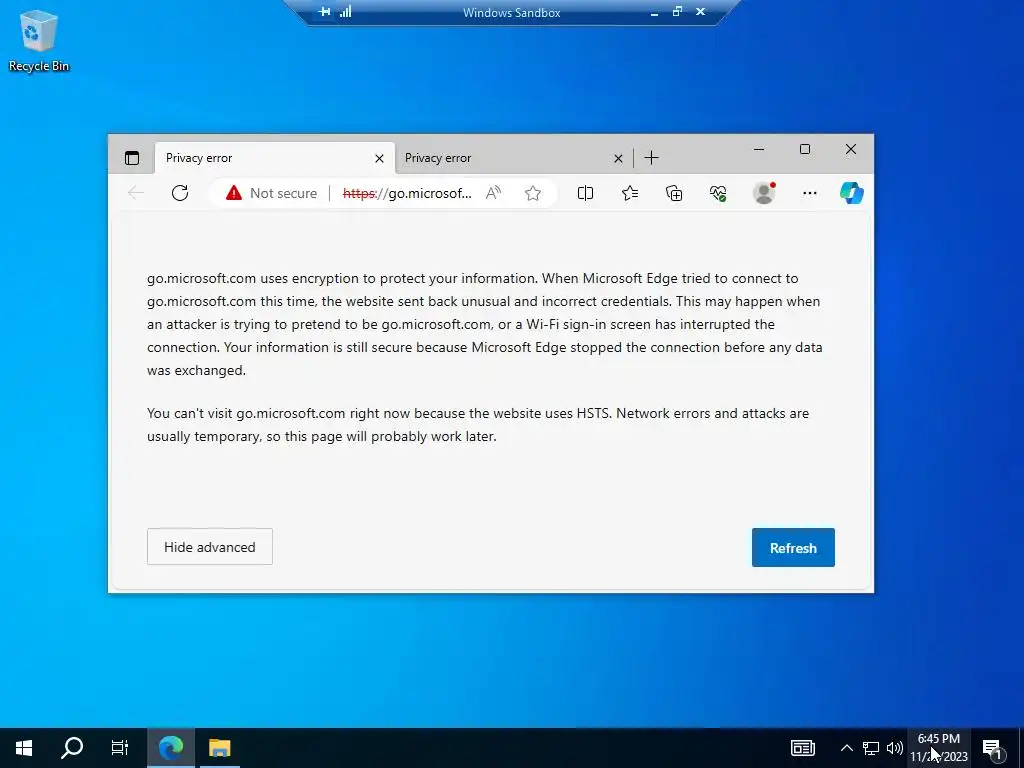
Task: Open taskbar search magnifier
Action: tap(72, 748)
